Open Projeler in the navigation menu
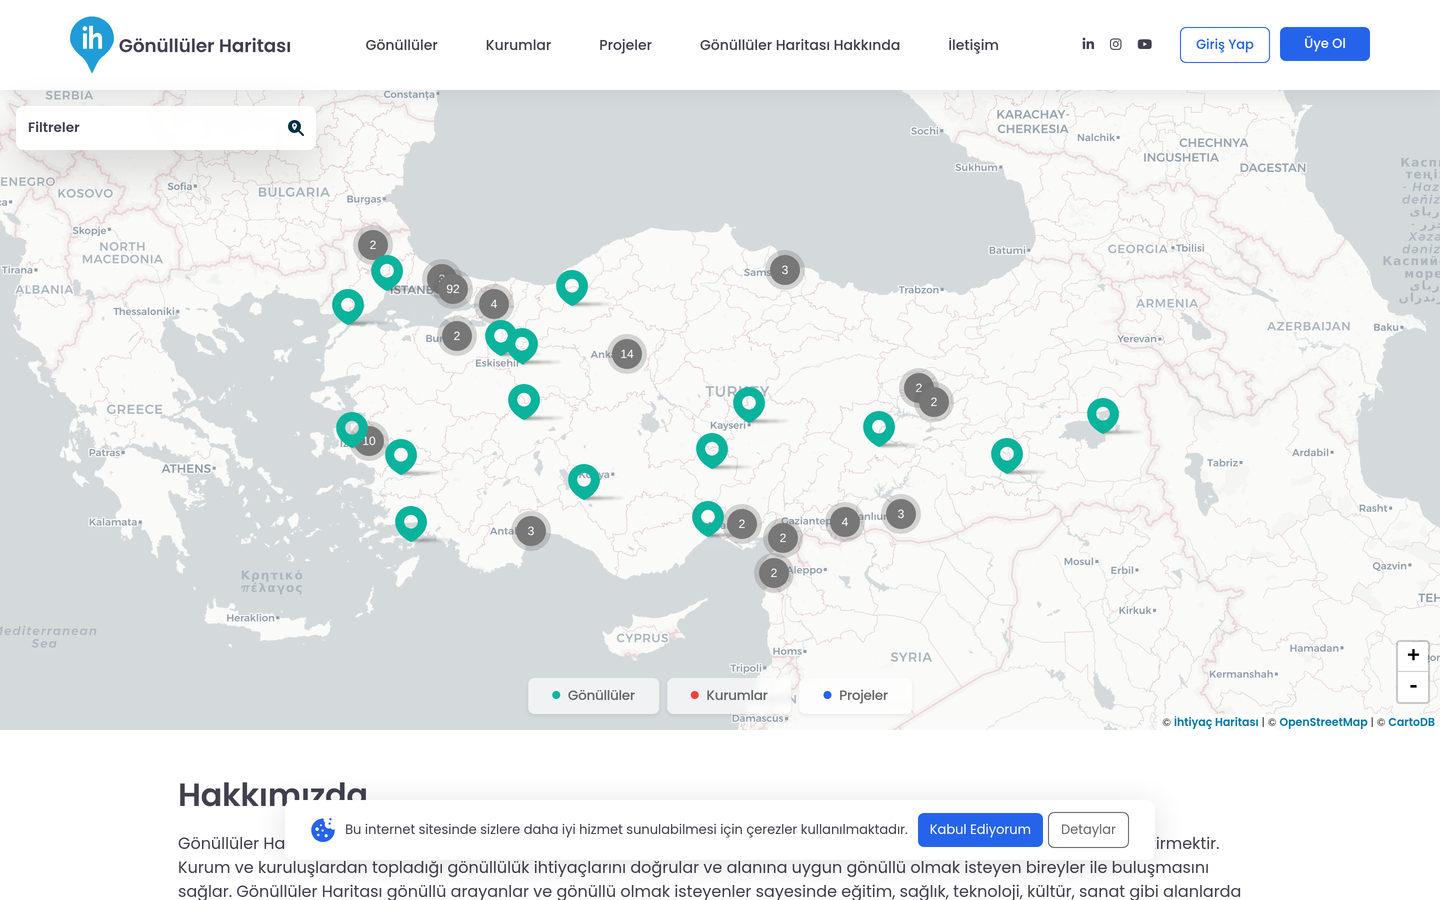1440x900 pixels. tap(625, 45)
